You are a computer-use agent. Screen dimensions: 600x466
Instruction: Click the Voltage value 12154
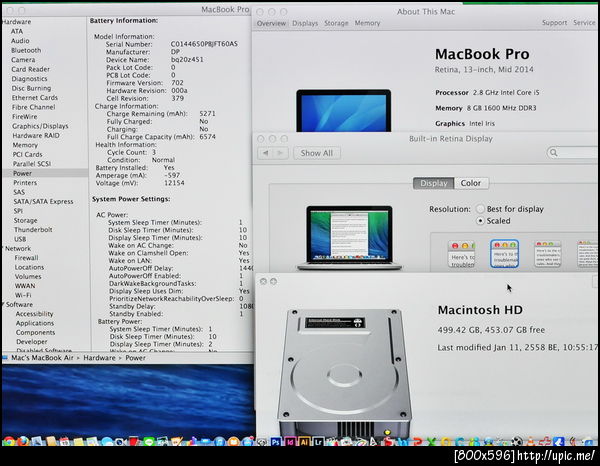point(174,183)
